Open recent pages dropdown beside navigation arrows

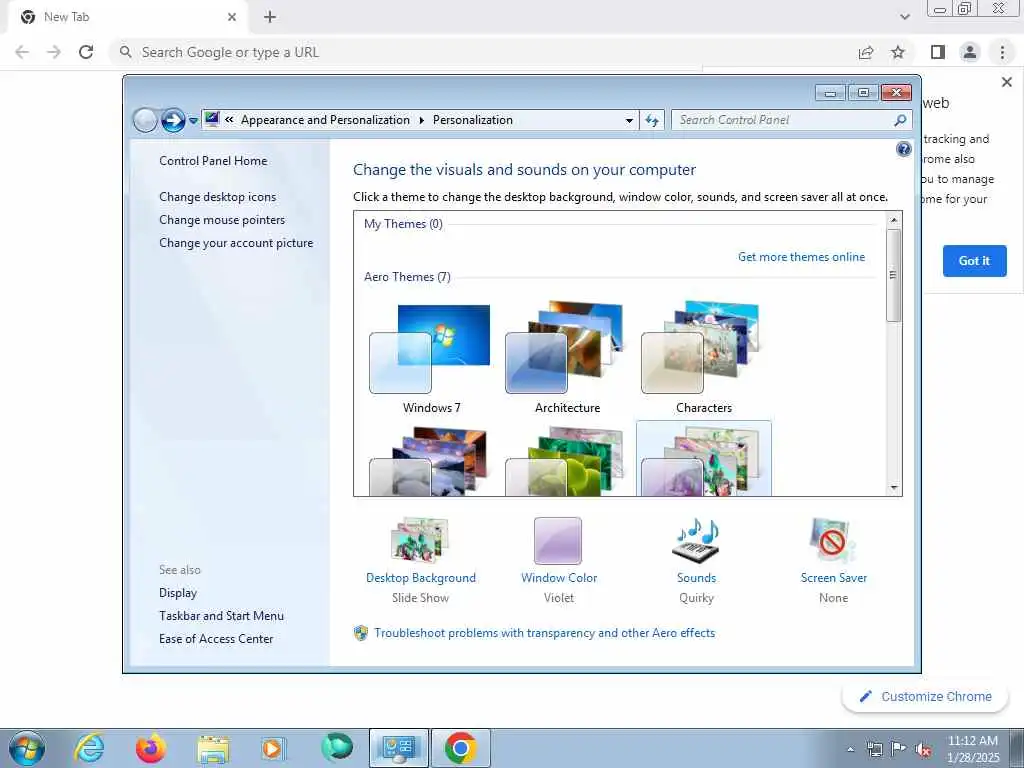coord(193,121)
